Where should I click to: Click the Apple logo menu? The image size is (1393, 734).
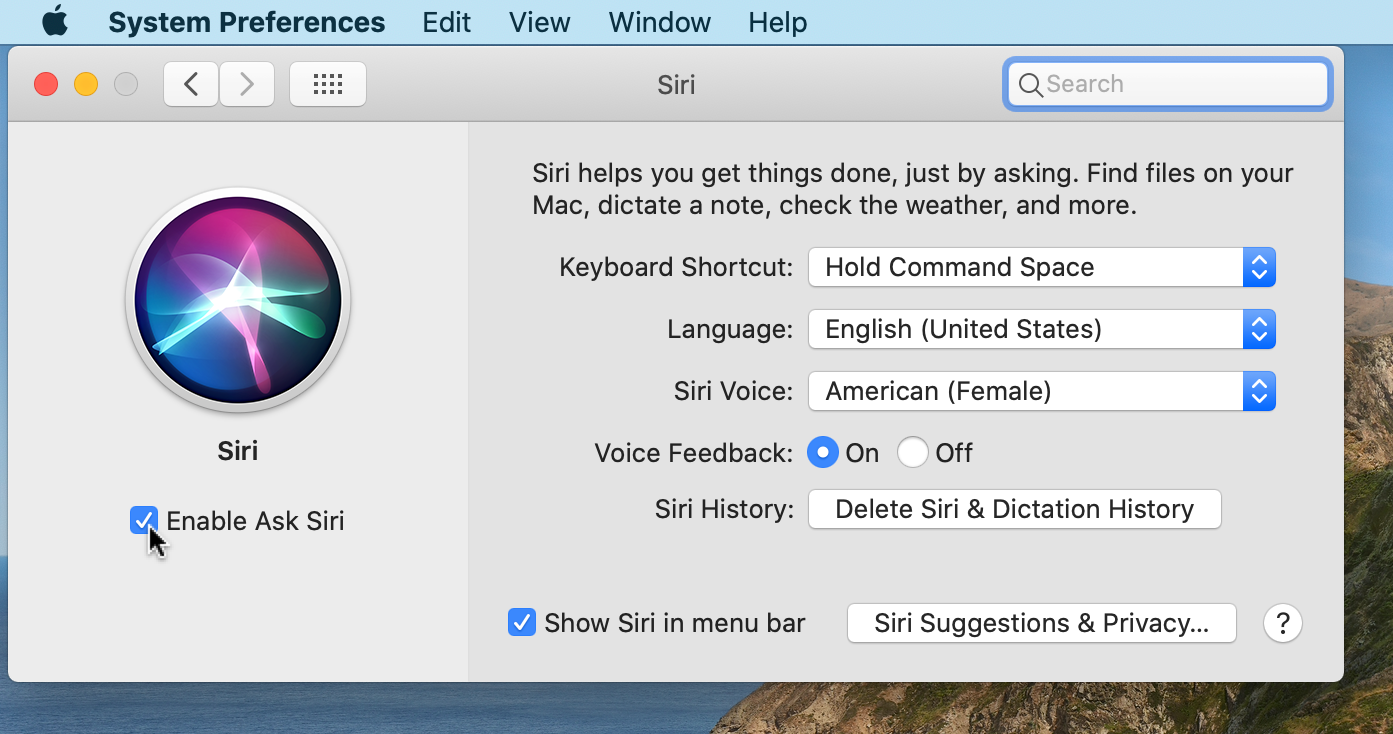pos(55,22)
